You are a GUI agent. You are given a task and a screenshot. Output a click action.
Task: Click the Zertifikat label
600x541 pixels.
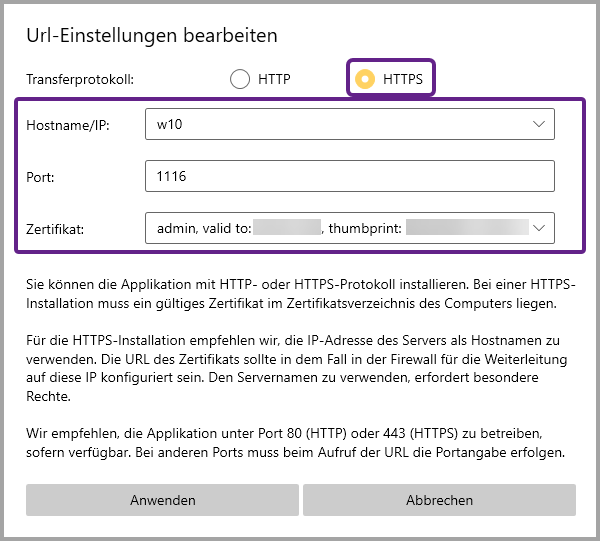pyautogui.click(x=58, y=228)
